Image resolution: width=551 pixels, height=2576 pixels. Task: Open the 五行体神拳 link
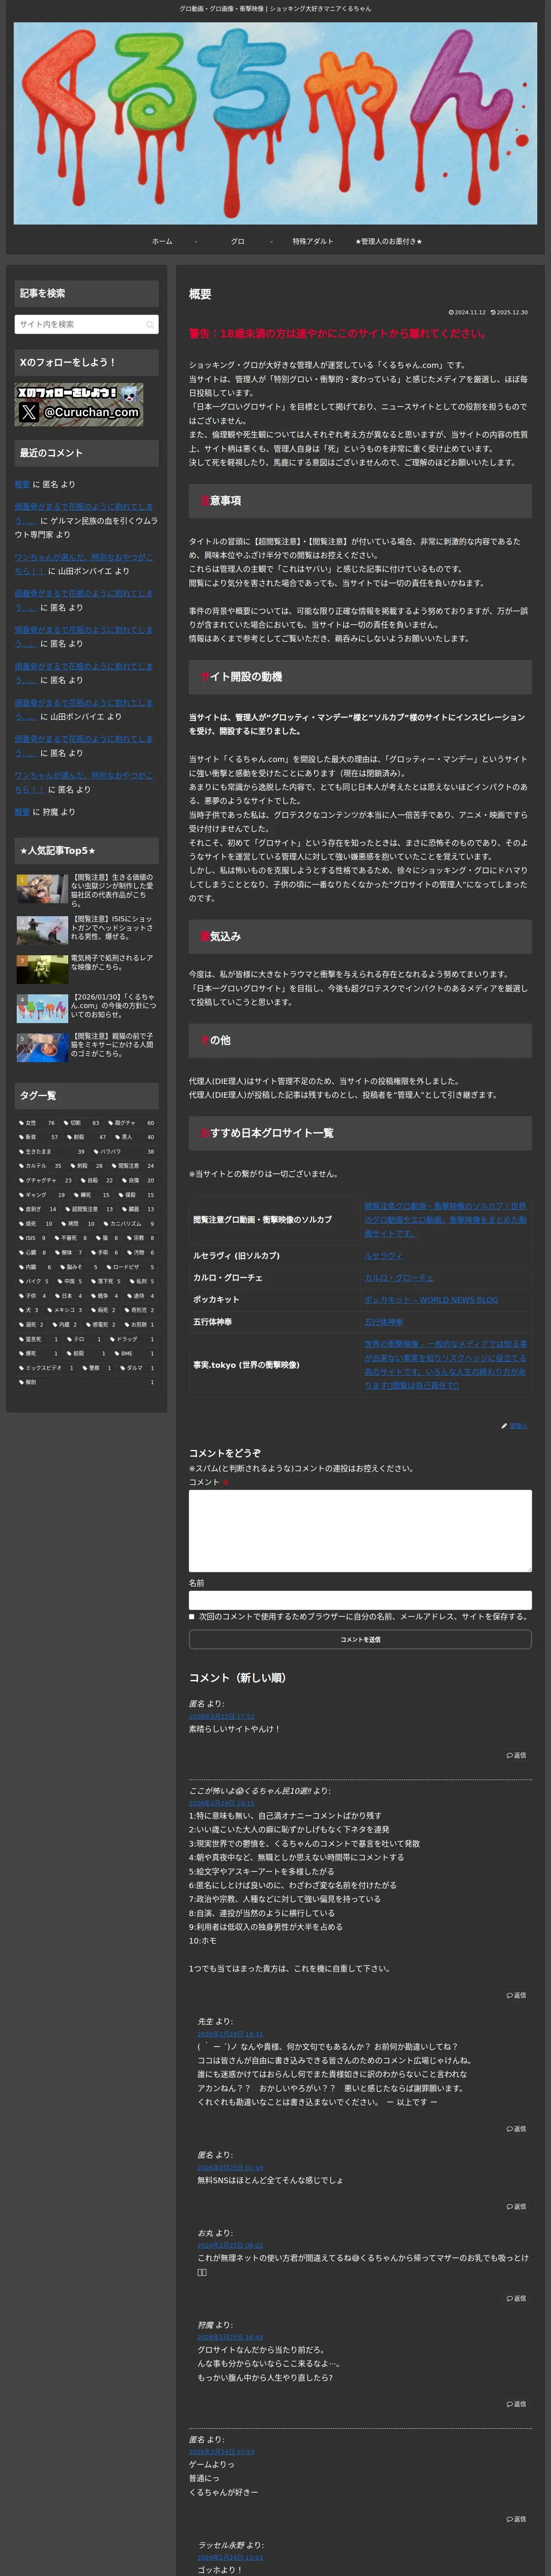tap(384, 1322)
